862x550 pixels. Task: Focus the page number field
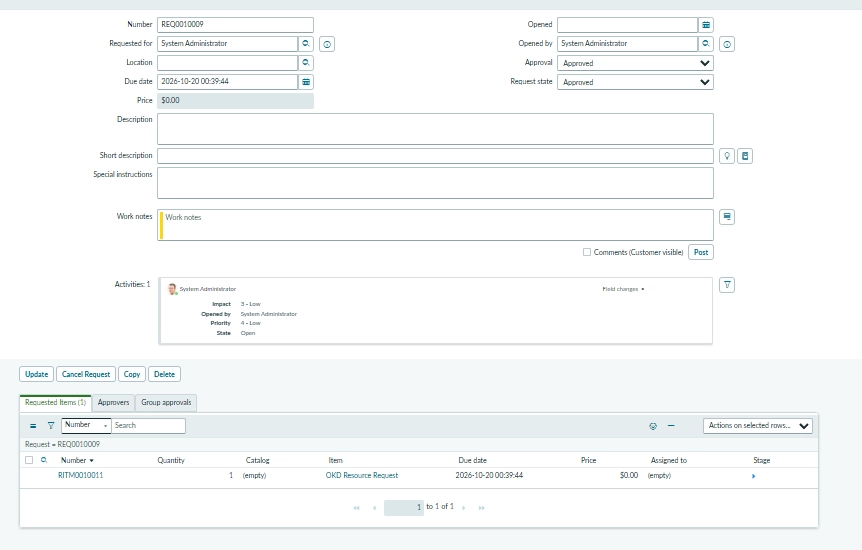pos(404,508)
